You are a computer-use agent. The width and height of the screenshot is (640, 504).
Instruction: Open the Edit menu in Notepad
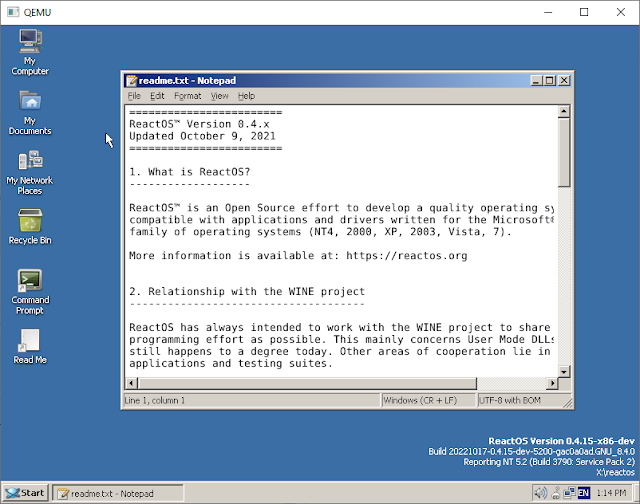pos(157,96)
